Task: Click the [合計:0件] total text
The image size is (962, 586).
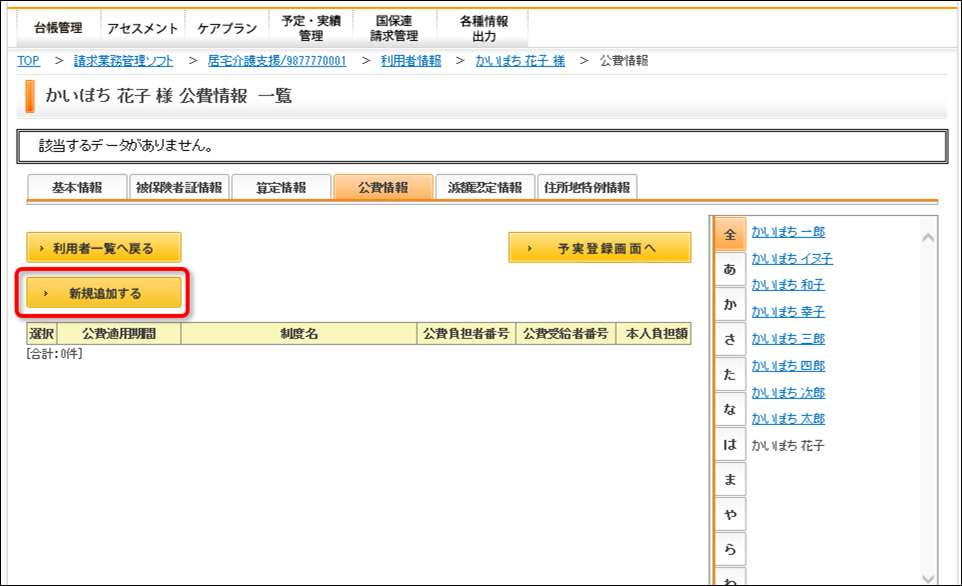Action: pyautogui.click(x=54, y=353)
